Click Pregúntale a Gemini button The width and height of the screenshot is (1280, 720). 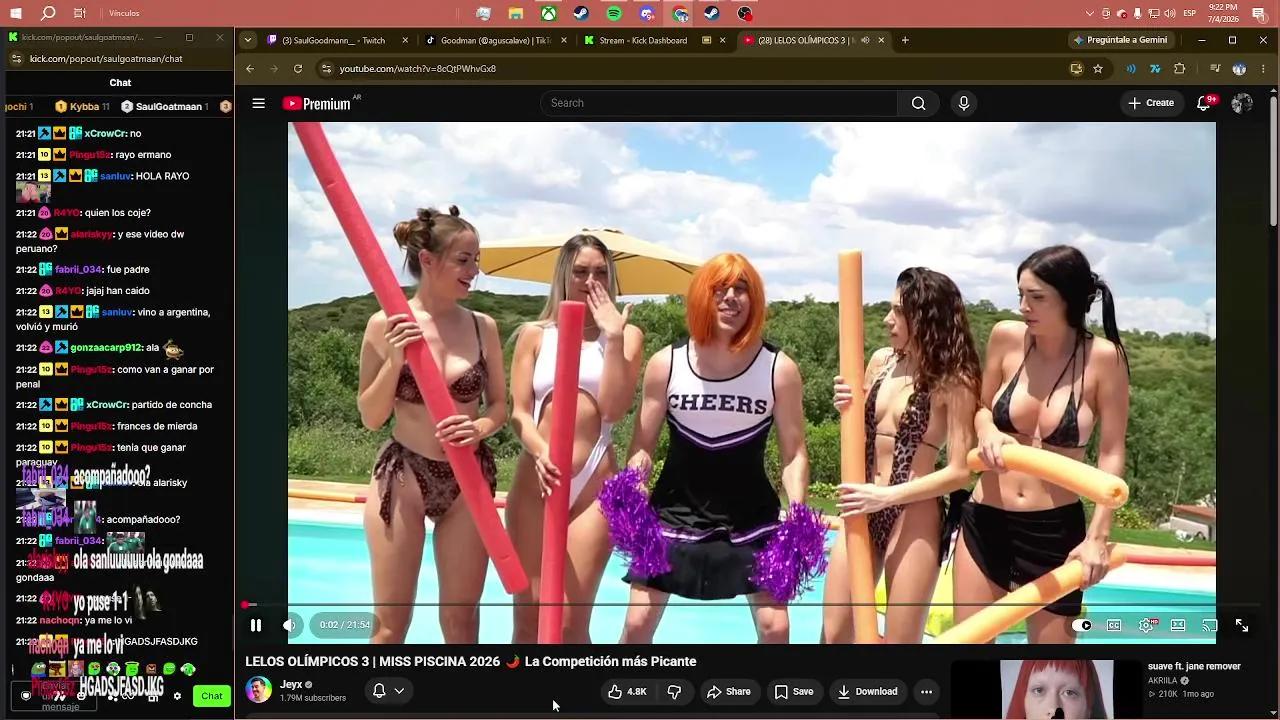point(1120,40)
